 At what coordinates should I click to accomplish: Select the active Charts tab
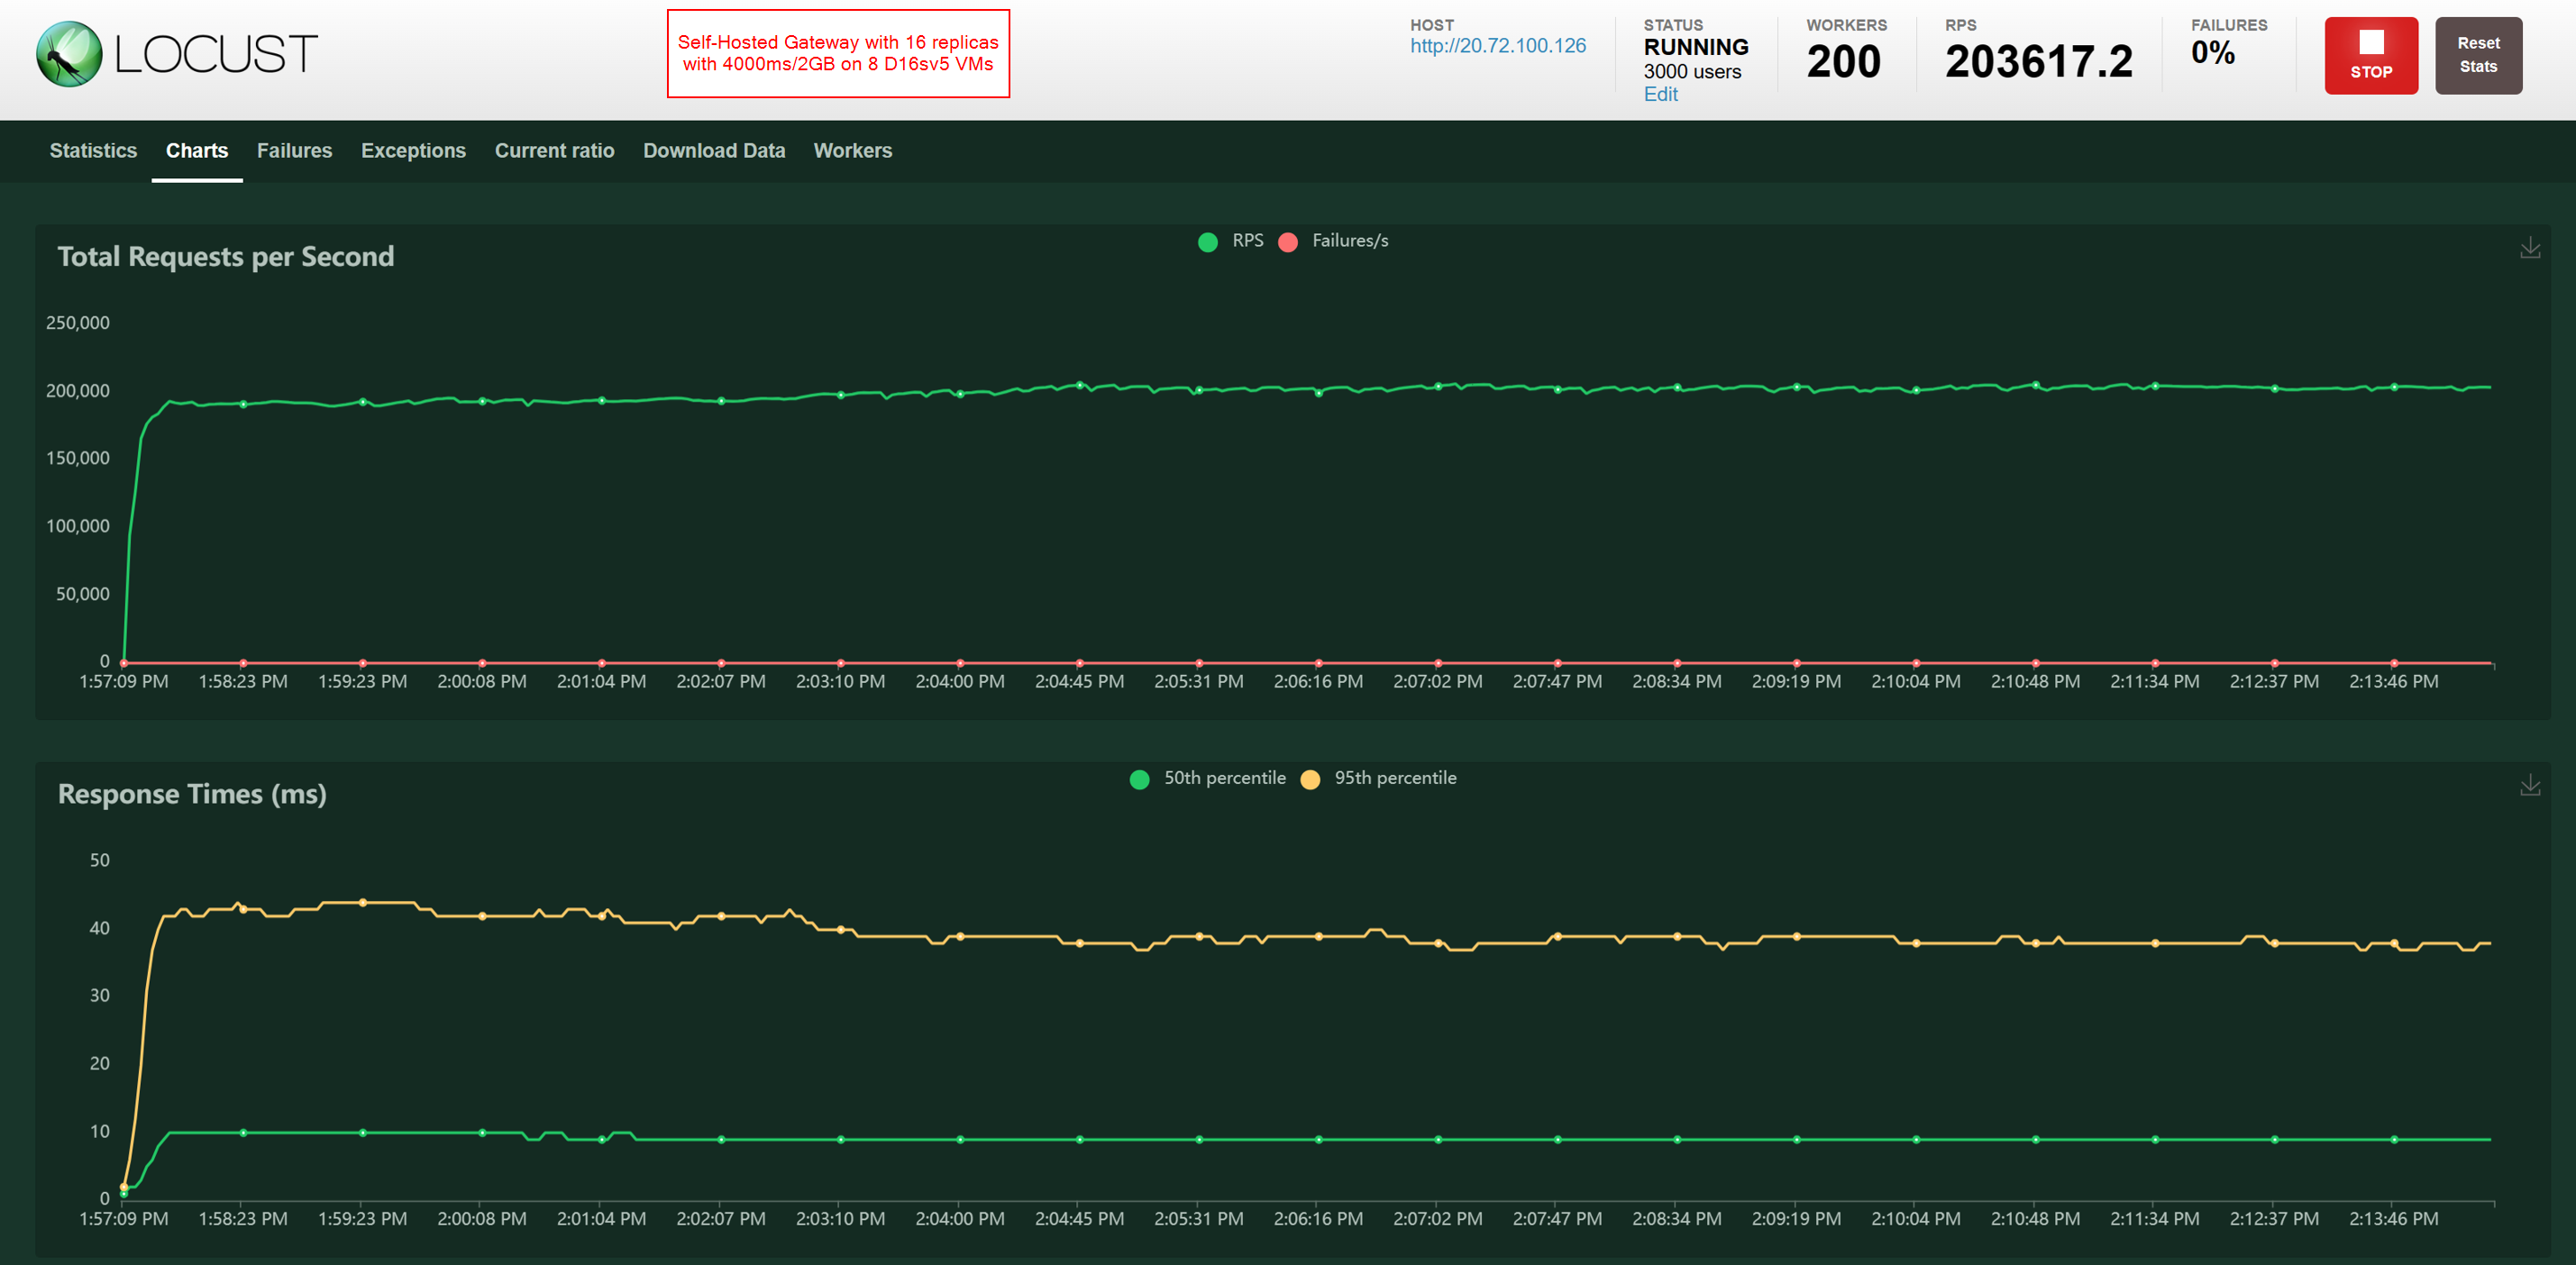[x=197, y=151]
